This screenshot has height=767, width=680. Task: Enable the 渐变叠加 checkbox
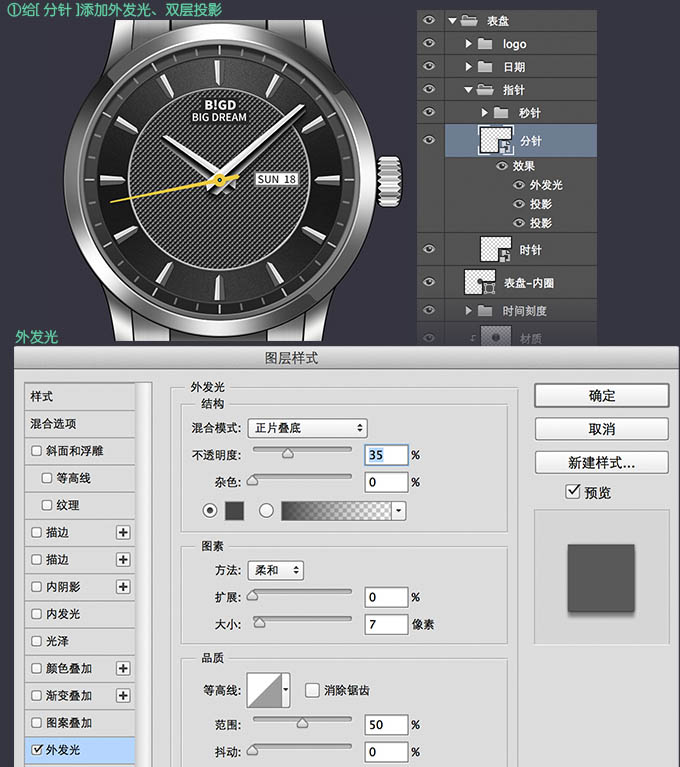(x=36, y=695)
